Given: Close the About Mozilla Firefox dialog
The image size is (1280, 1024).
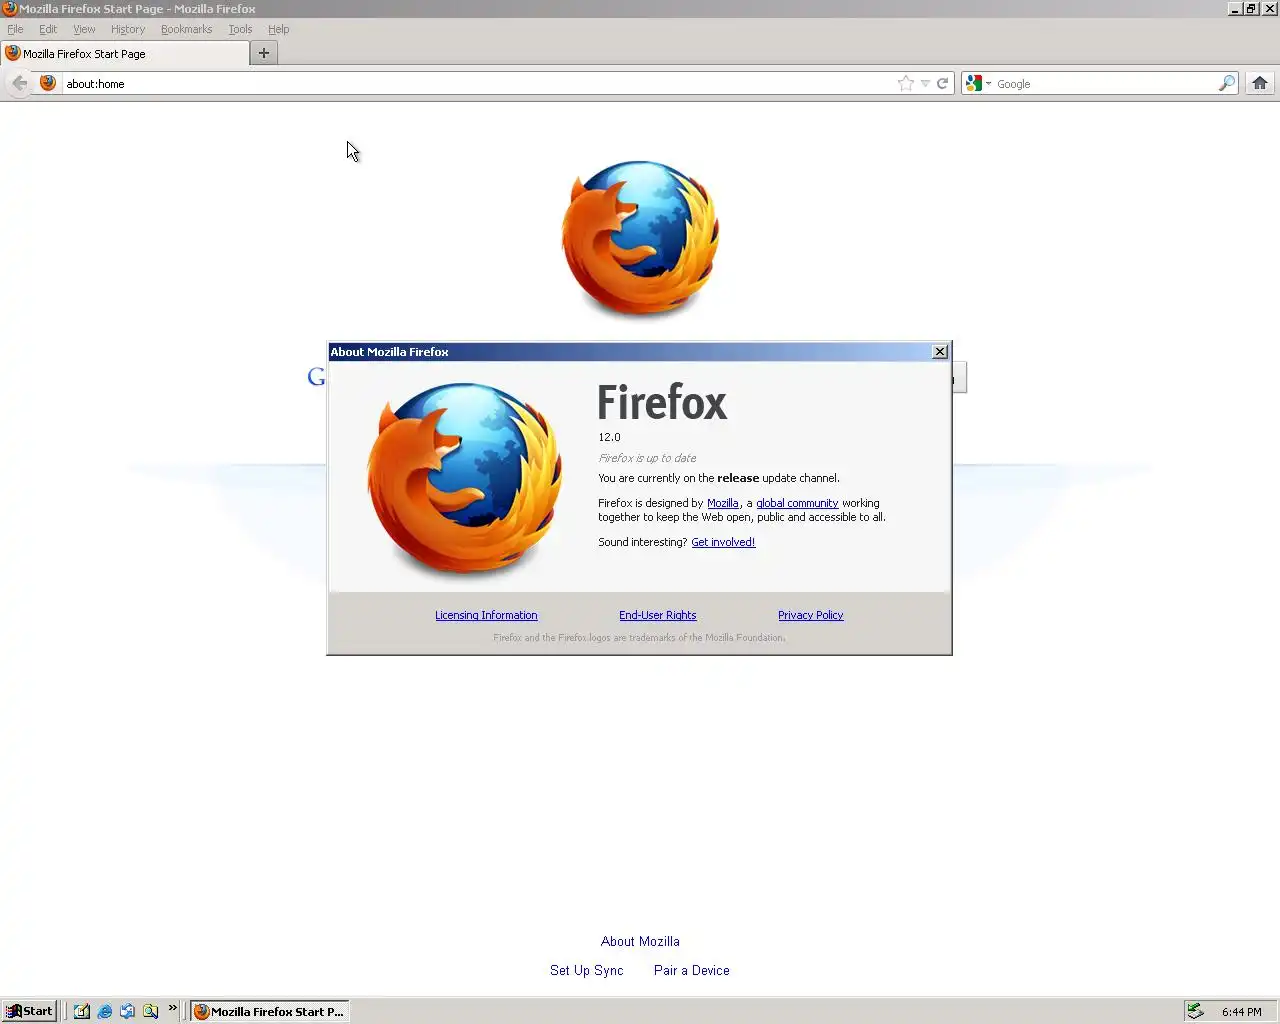Looking at the screenshot, I should point(940,351).
